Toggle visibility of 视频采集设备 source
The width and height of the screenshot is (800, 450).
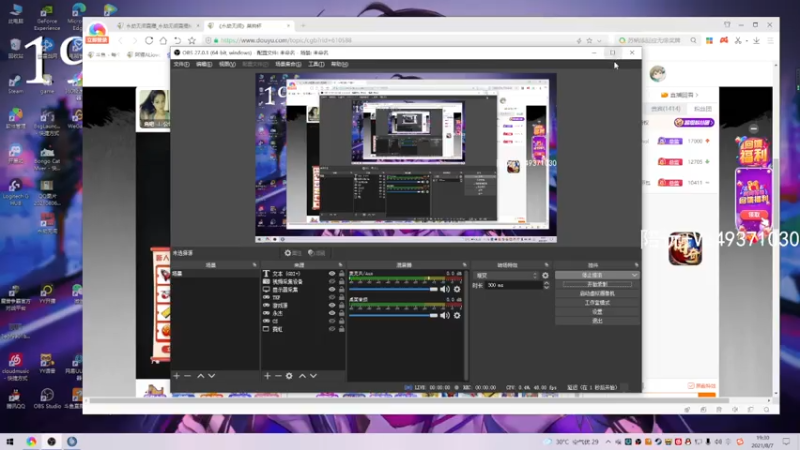332,282
